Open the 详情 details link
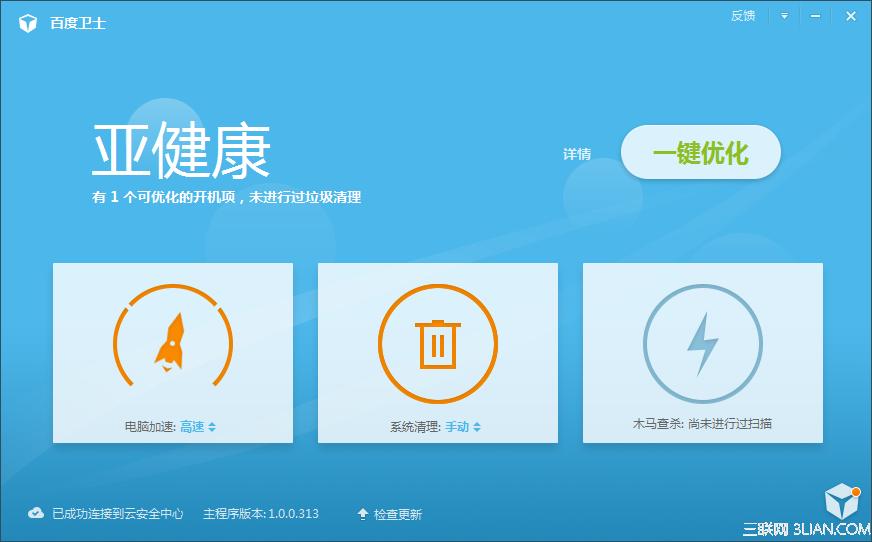 [x=576, y=154]
